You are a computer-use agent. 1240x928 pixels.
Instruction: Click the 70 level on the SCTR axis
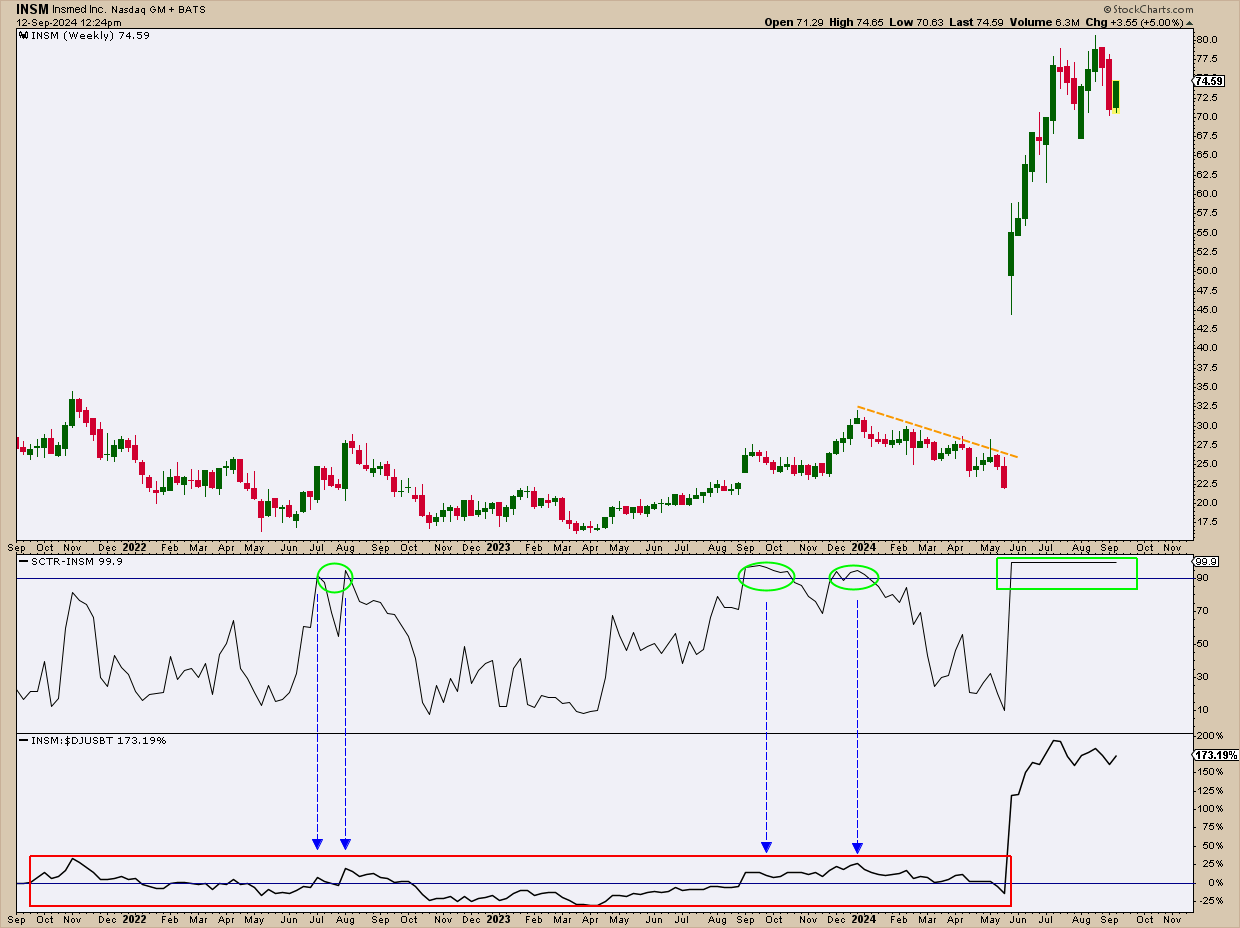tap(1202, 611)
